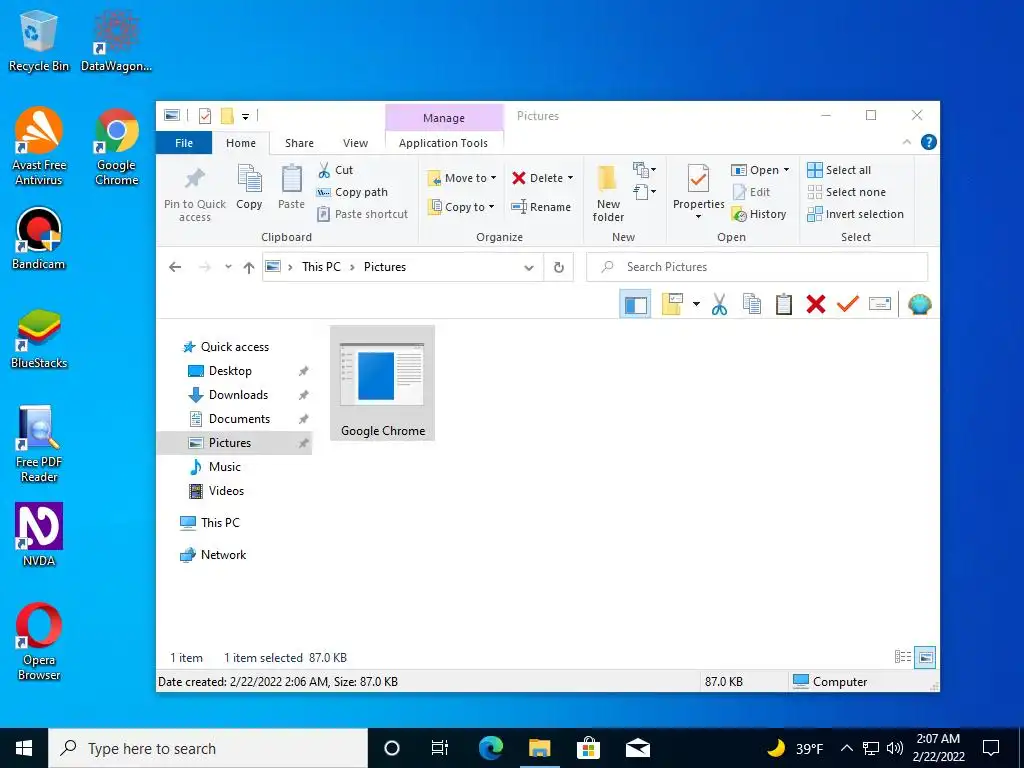1024x768 pixels.
Task: Select Desktop in Quick access
Action: 230,371
